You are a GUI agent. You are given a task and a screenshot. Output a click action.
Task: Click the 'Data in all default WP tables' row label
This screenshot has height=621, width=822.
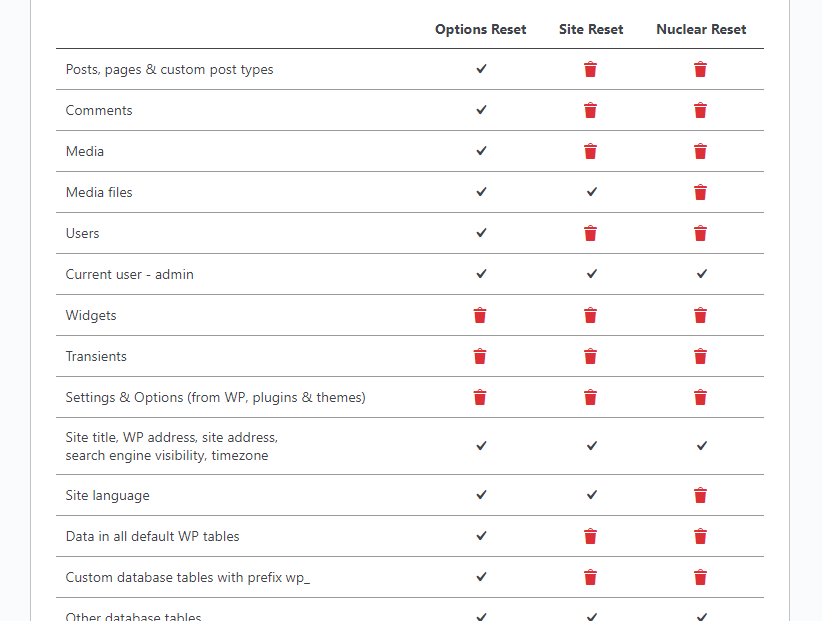pos(153,536)
